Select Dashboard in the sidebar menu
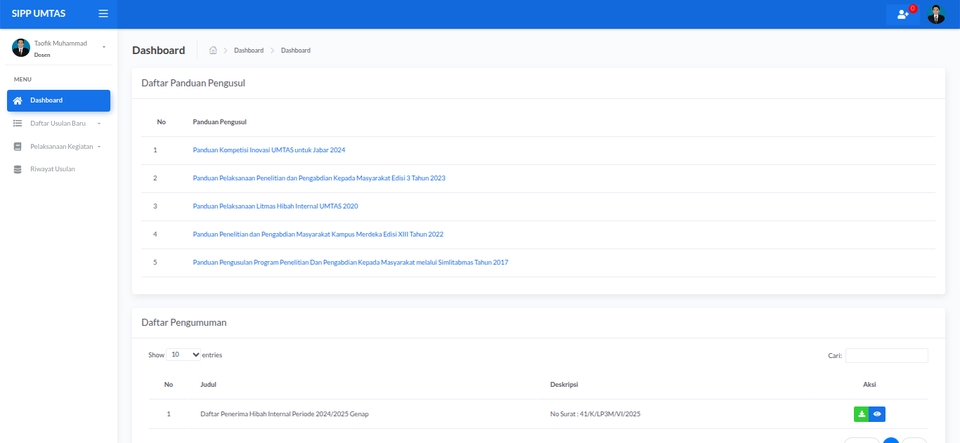The height and width of the screenshot is (443, 960). coord(58,100)
